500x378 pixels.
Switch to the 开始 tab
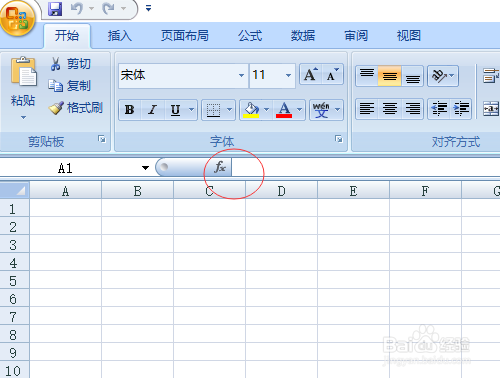[67, 35]
